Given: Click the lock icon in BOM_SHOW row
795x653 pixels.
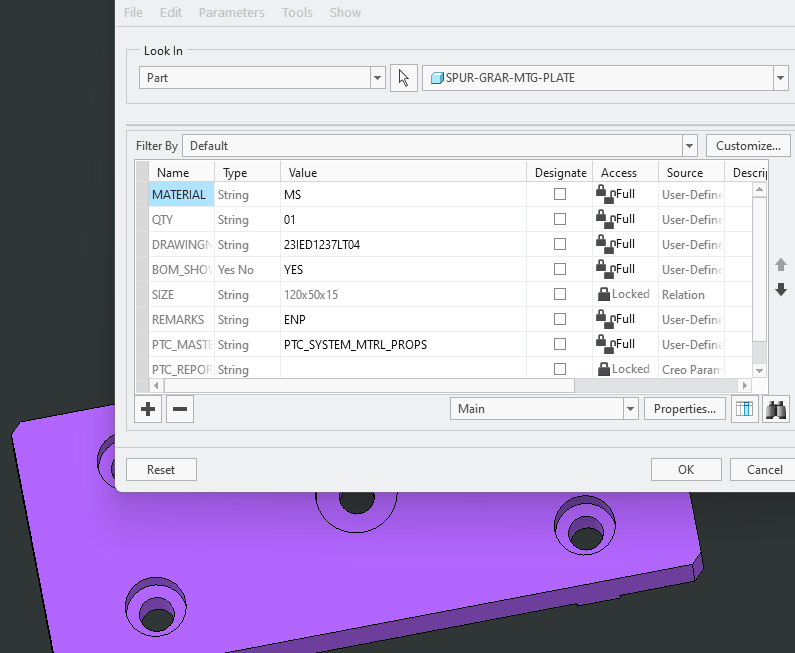Looking at the screenshot, I should pos(604,269).
